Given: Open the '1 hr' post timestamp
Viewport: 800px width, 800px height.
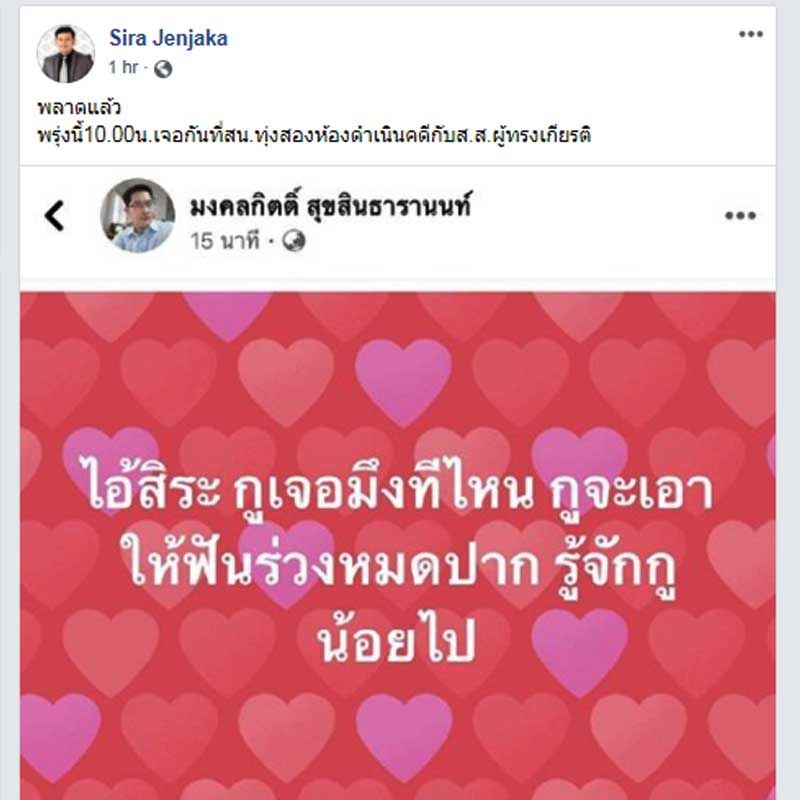Looking at the screenshot, I should pos(123,67).
